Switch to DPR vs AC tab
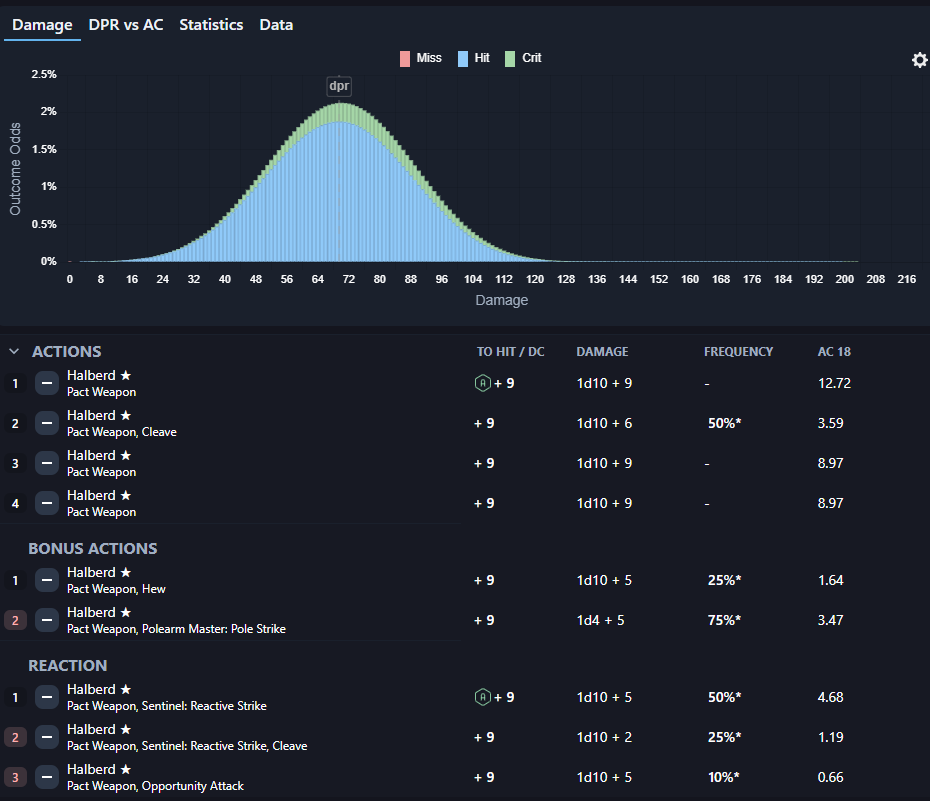The image size is (930, 801). [125, 24]
